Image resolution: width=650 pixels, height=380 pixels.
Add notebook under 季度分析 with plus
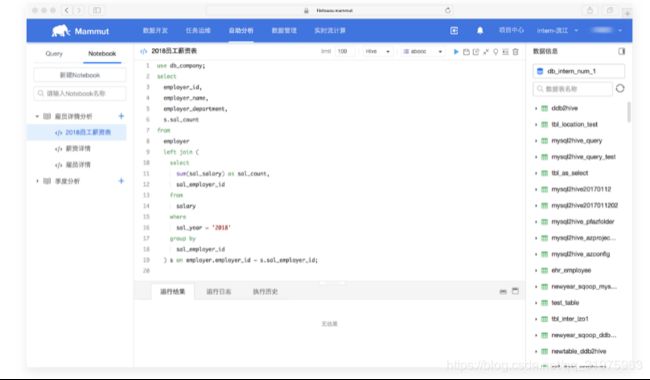point(121,181)
